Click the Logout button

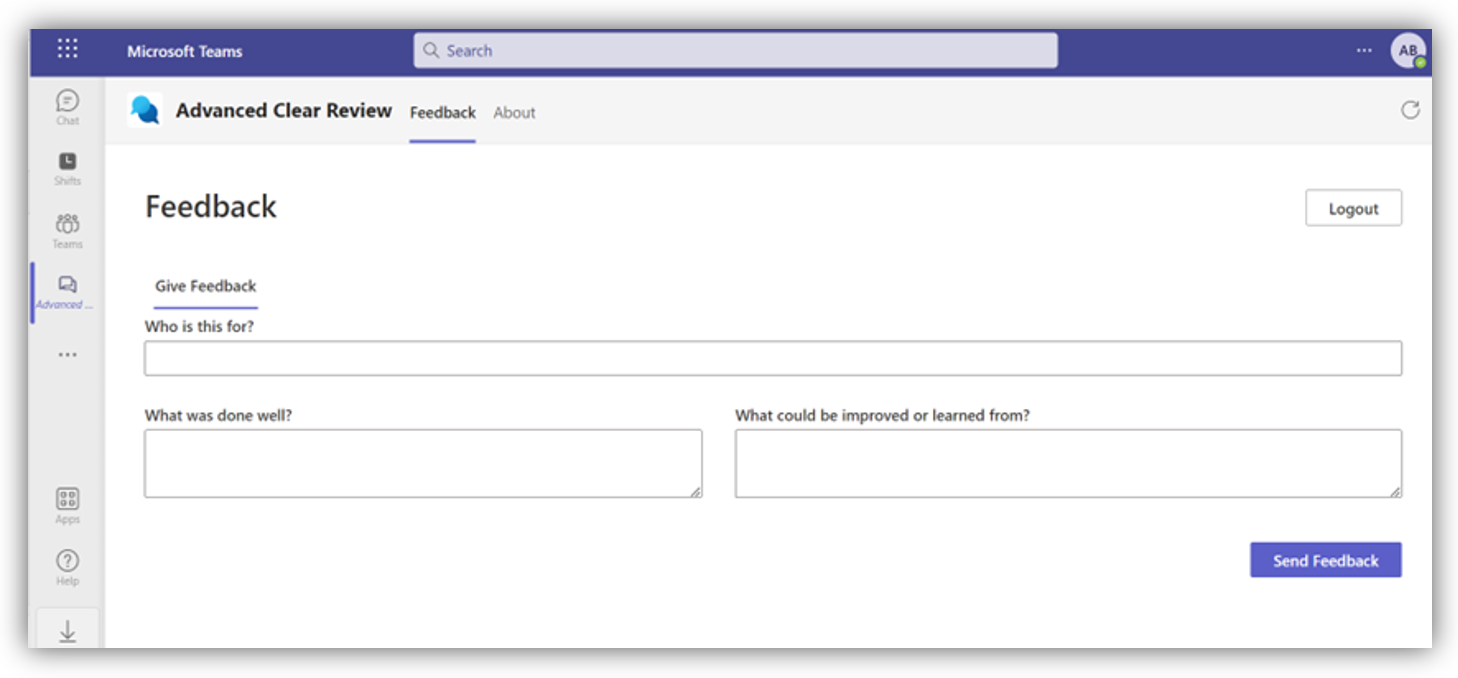pos(1353,209)
